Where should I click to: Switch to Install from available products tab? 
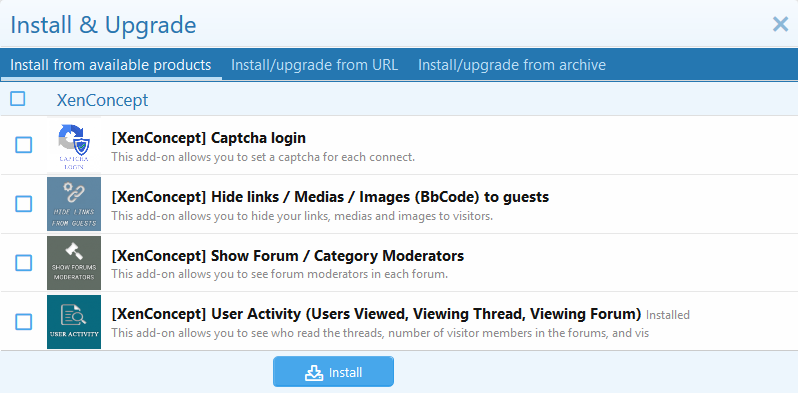[x=110, y=65]
